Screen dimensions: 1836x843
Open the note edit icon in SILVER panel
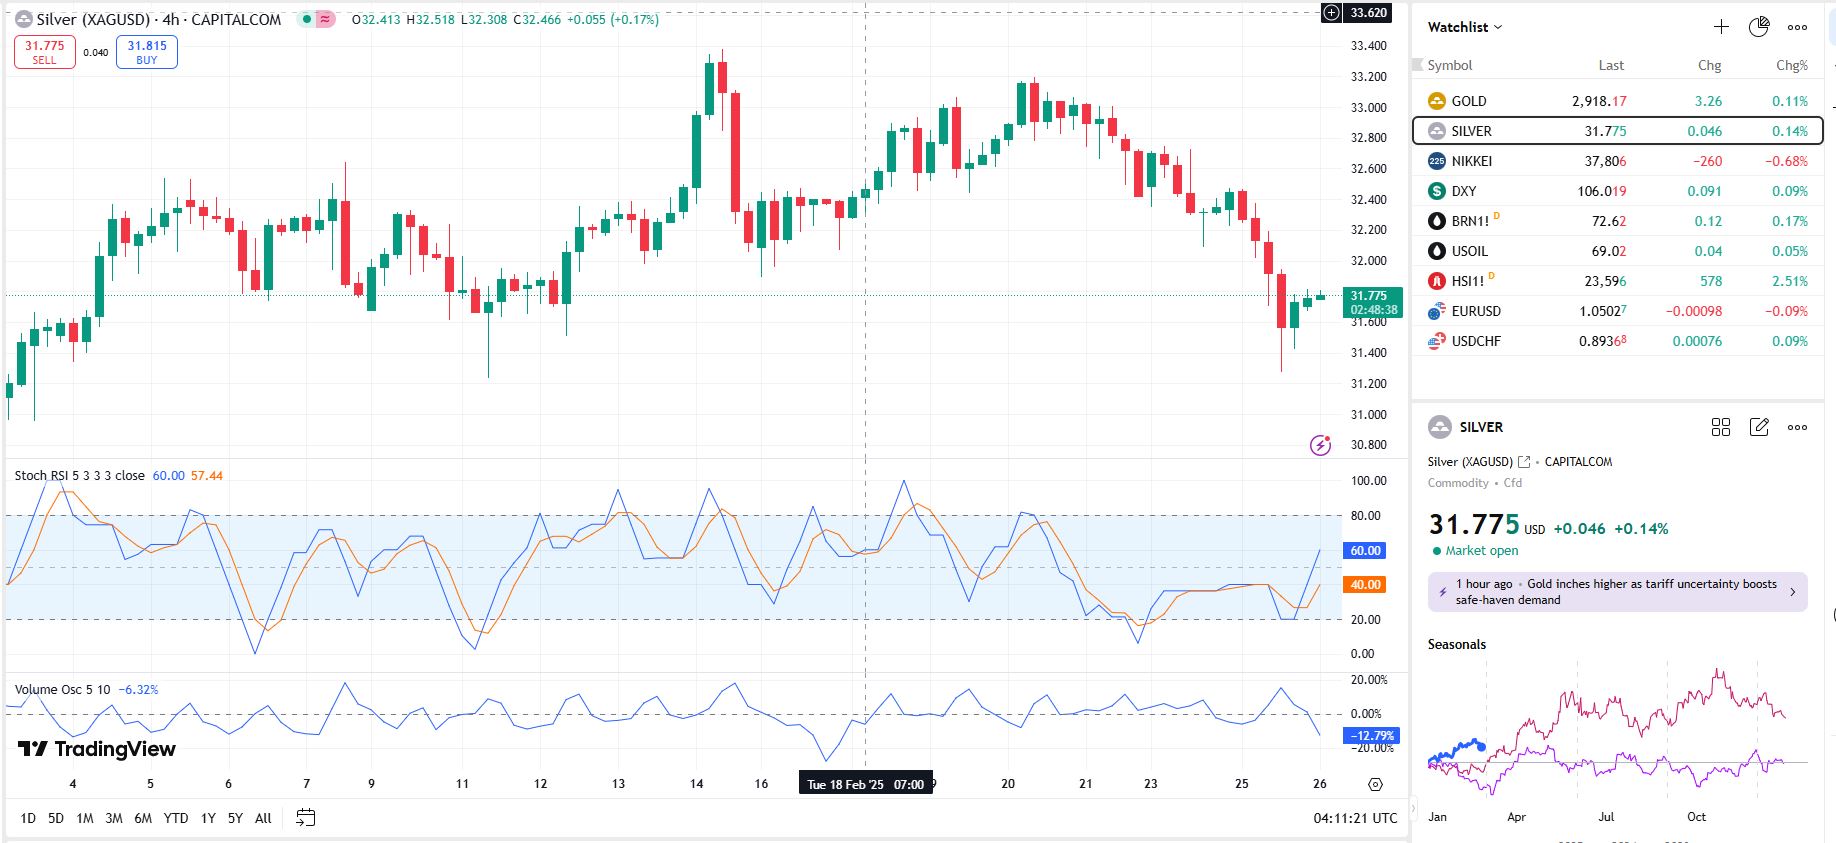[x=1759, y=427]
